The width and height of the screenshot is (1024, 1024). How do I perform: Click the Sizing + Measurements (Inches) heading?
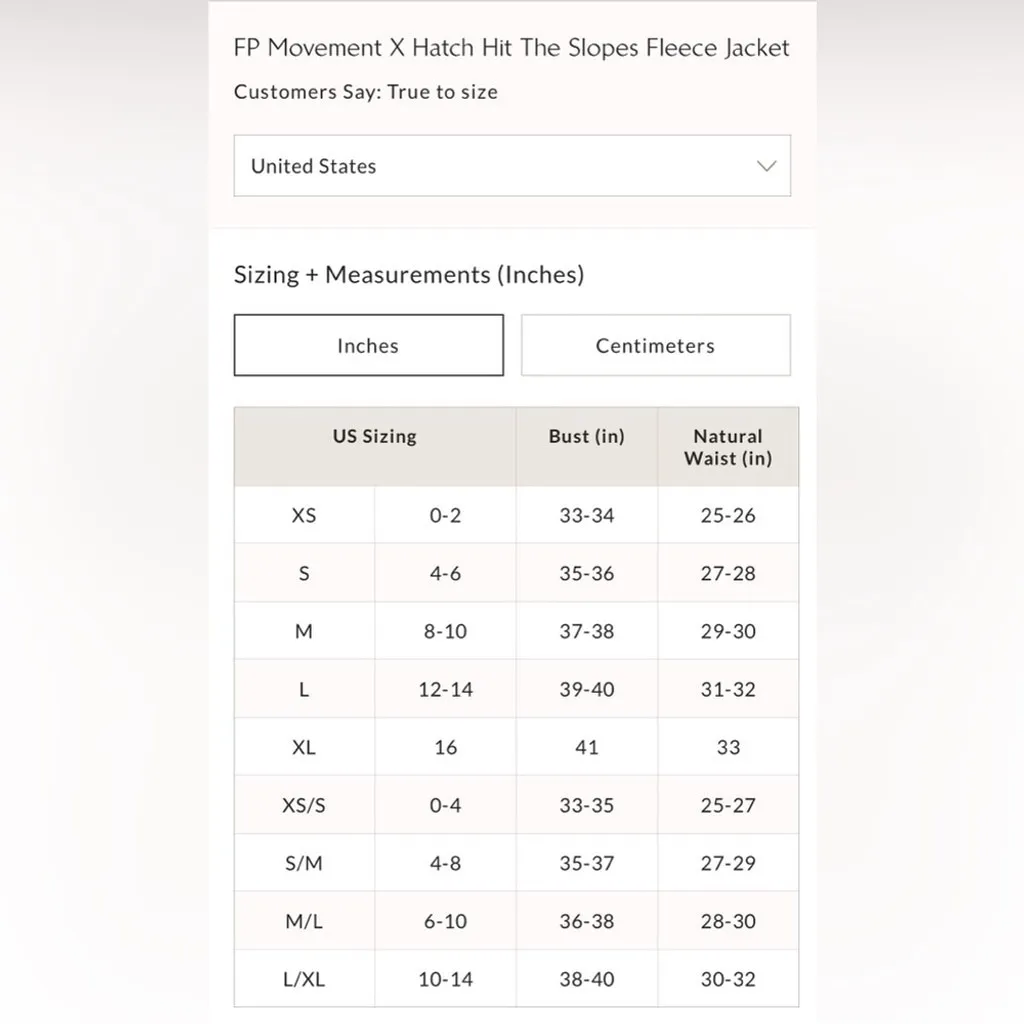pos(408,275)
